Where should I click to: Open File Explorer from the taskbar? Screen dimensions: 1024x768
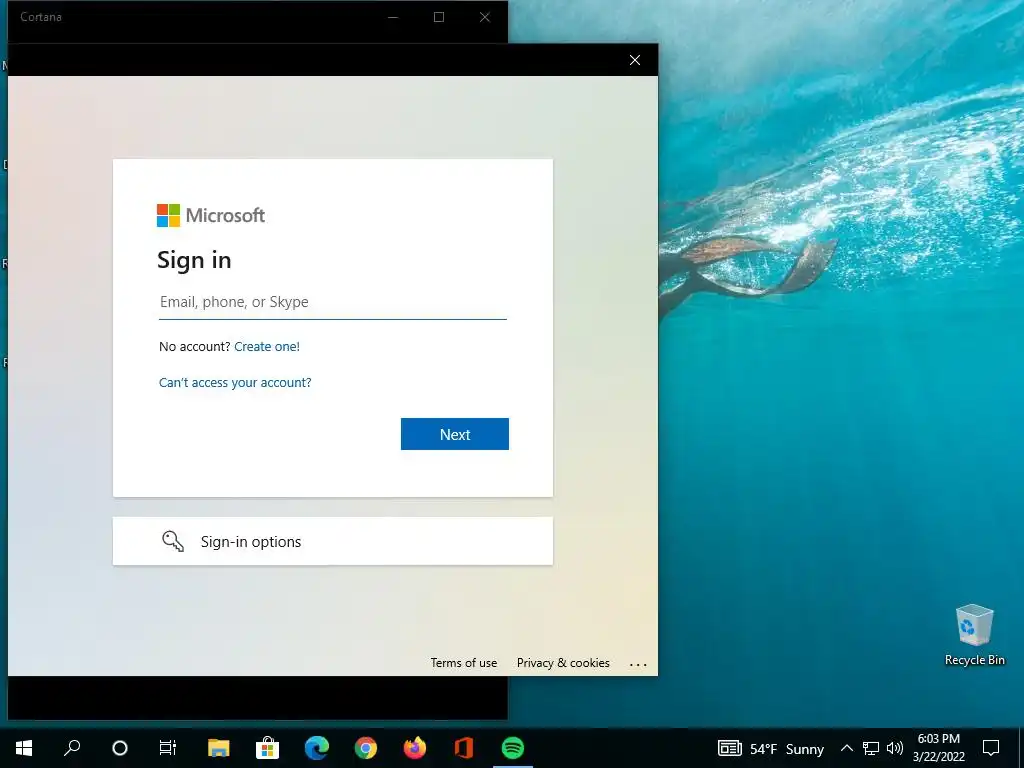(218, 748)
